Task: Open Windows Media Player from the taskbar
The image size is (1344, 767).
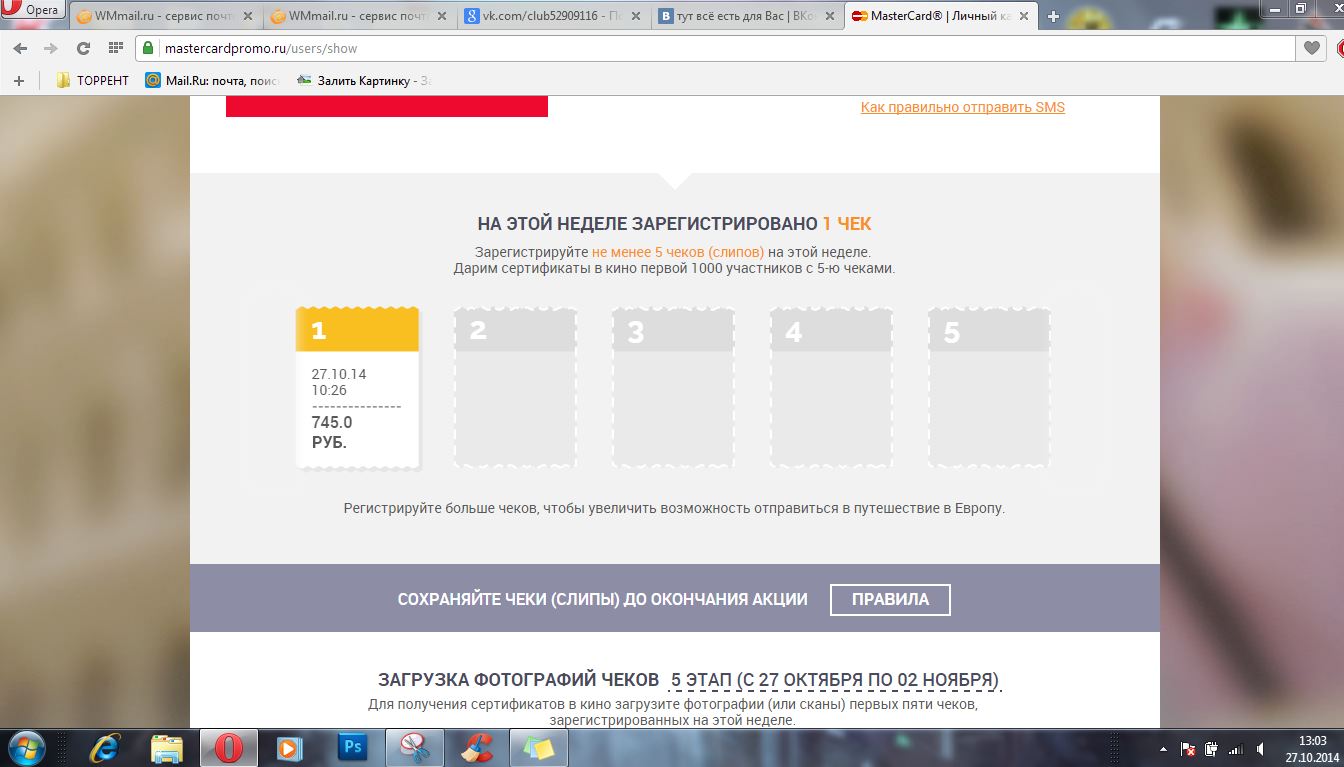Action: coord(290,748)
